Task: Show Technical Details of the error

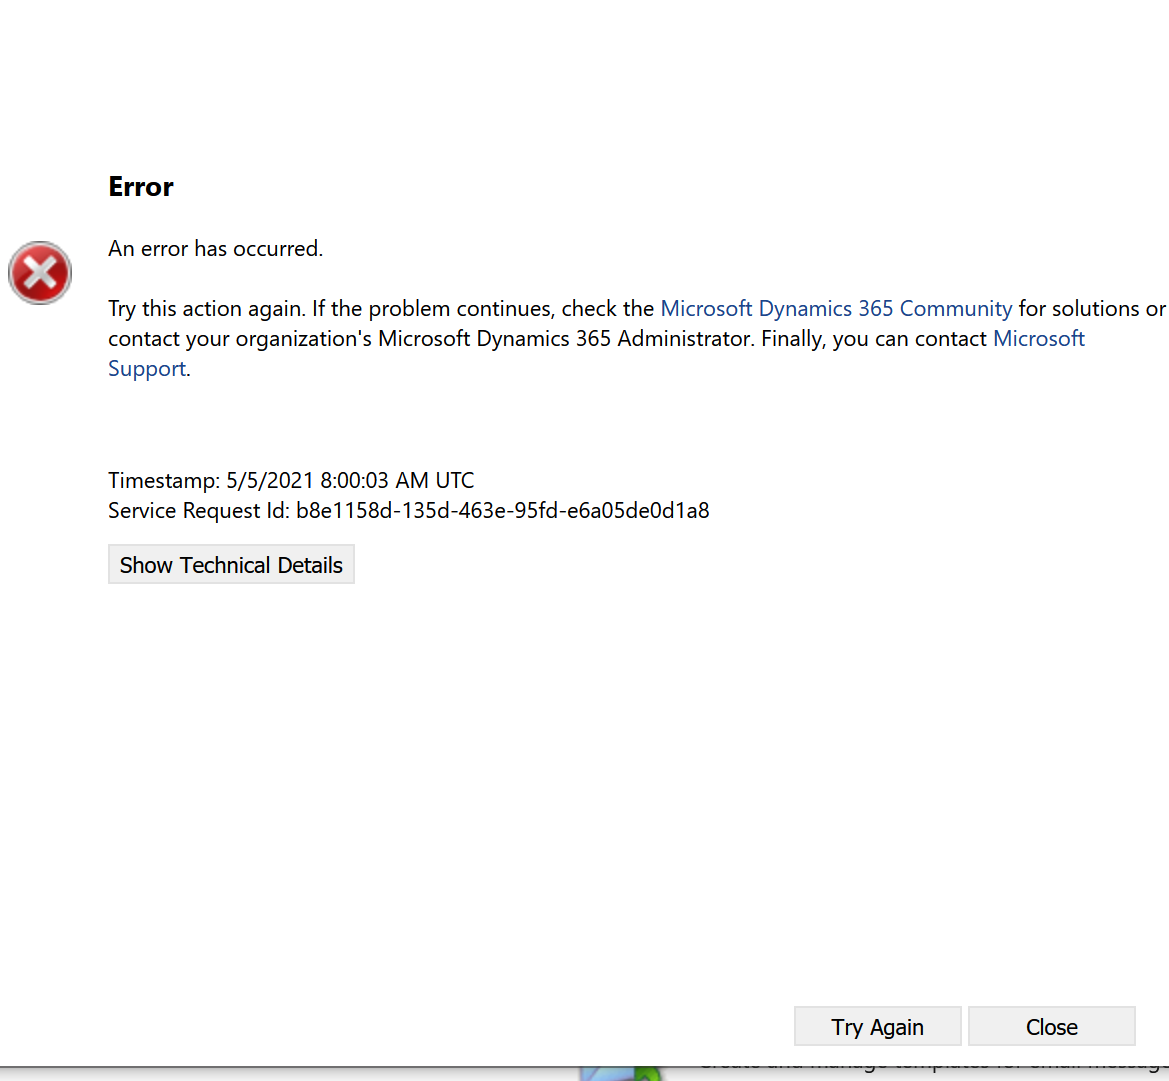Action: (x=231, y=564)
